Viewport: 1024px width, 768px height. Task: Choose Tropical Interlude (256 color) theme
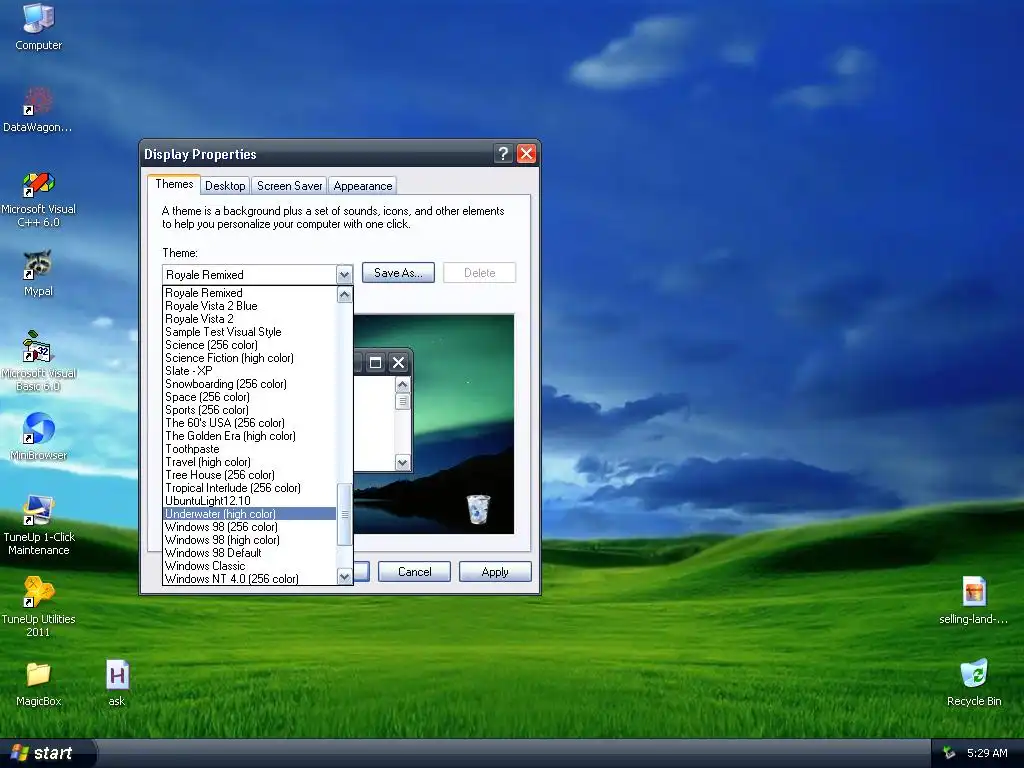[x=249, y=488]
